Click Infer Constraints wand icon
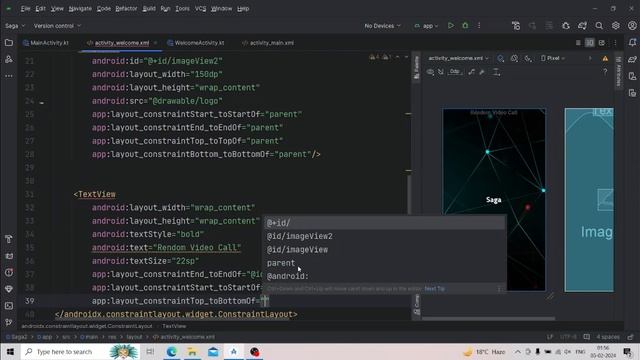This screenshot has height=360, width=640. click(x=482, y=72)
